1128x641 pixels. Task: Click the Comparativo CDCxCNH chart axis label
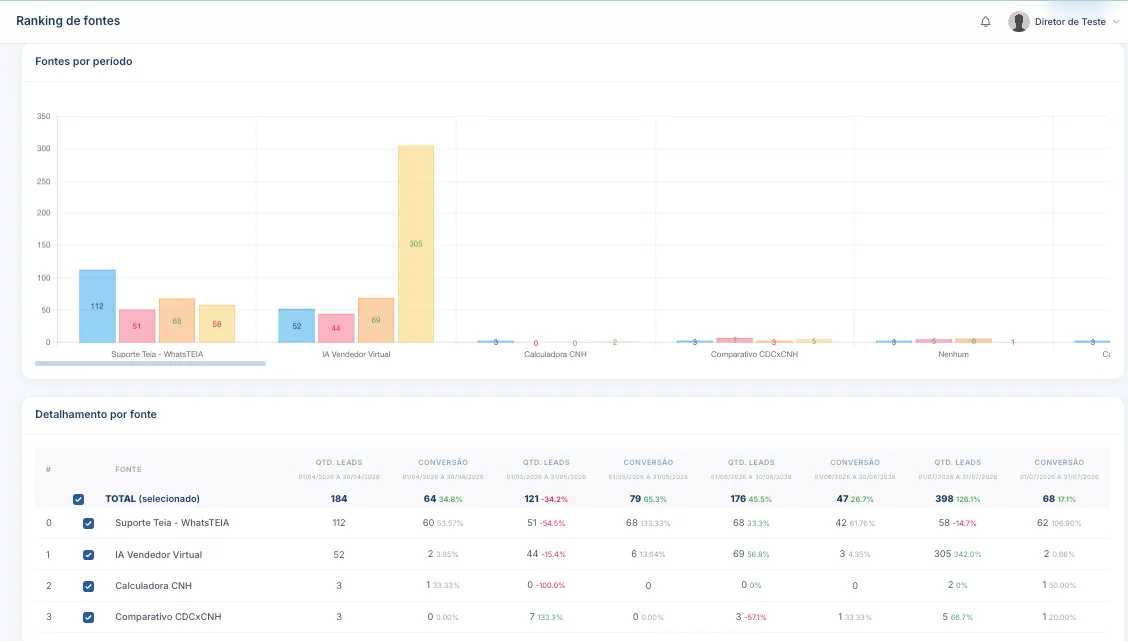(x=754, y=355)
